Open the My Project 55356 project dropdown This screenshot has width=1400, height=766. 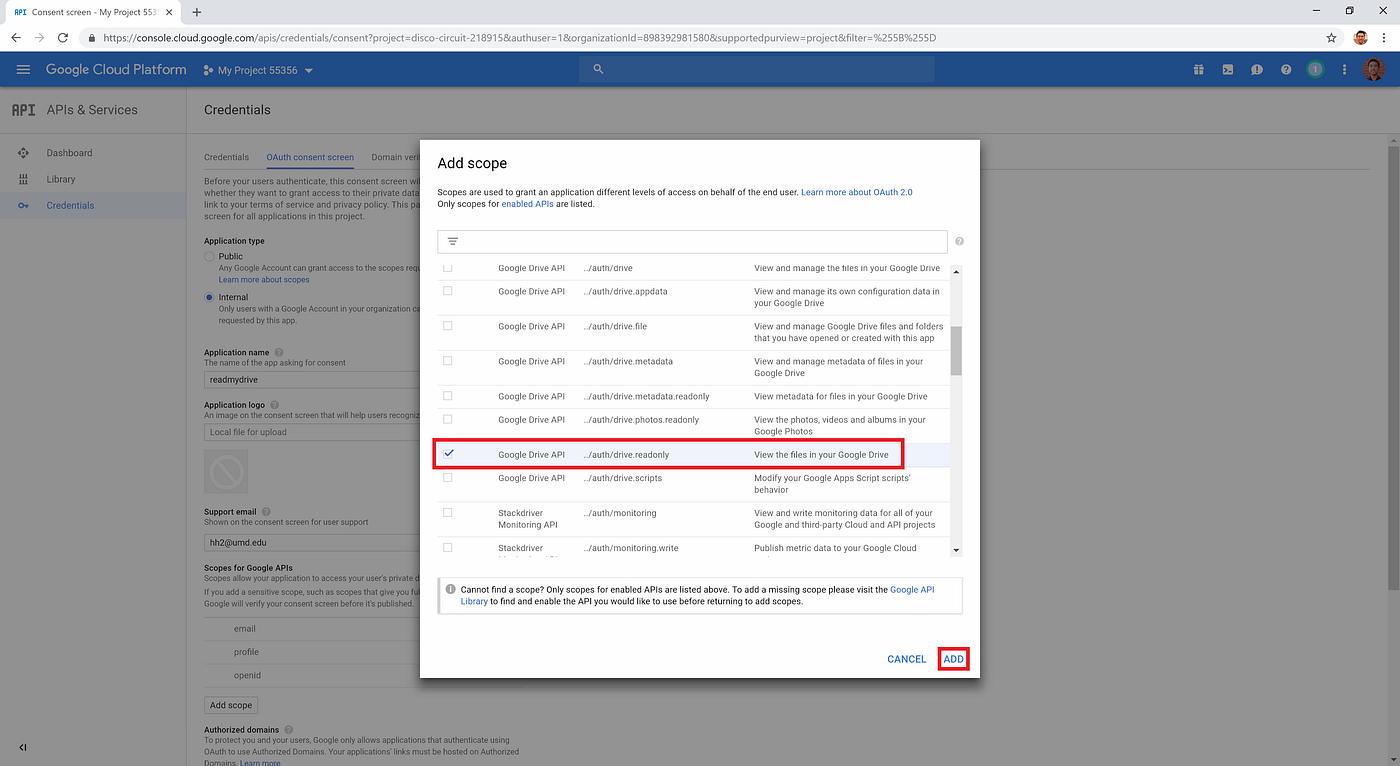pyautogui.click(x=258, y=70)
